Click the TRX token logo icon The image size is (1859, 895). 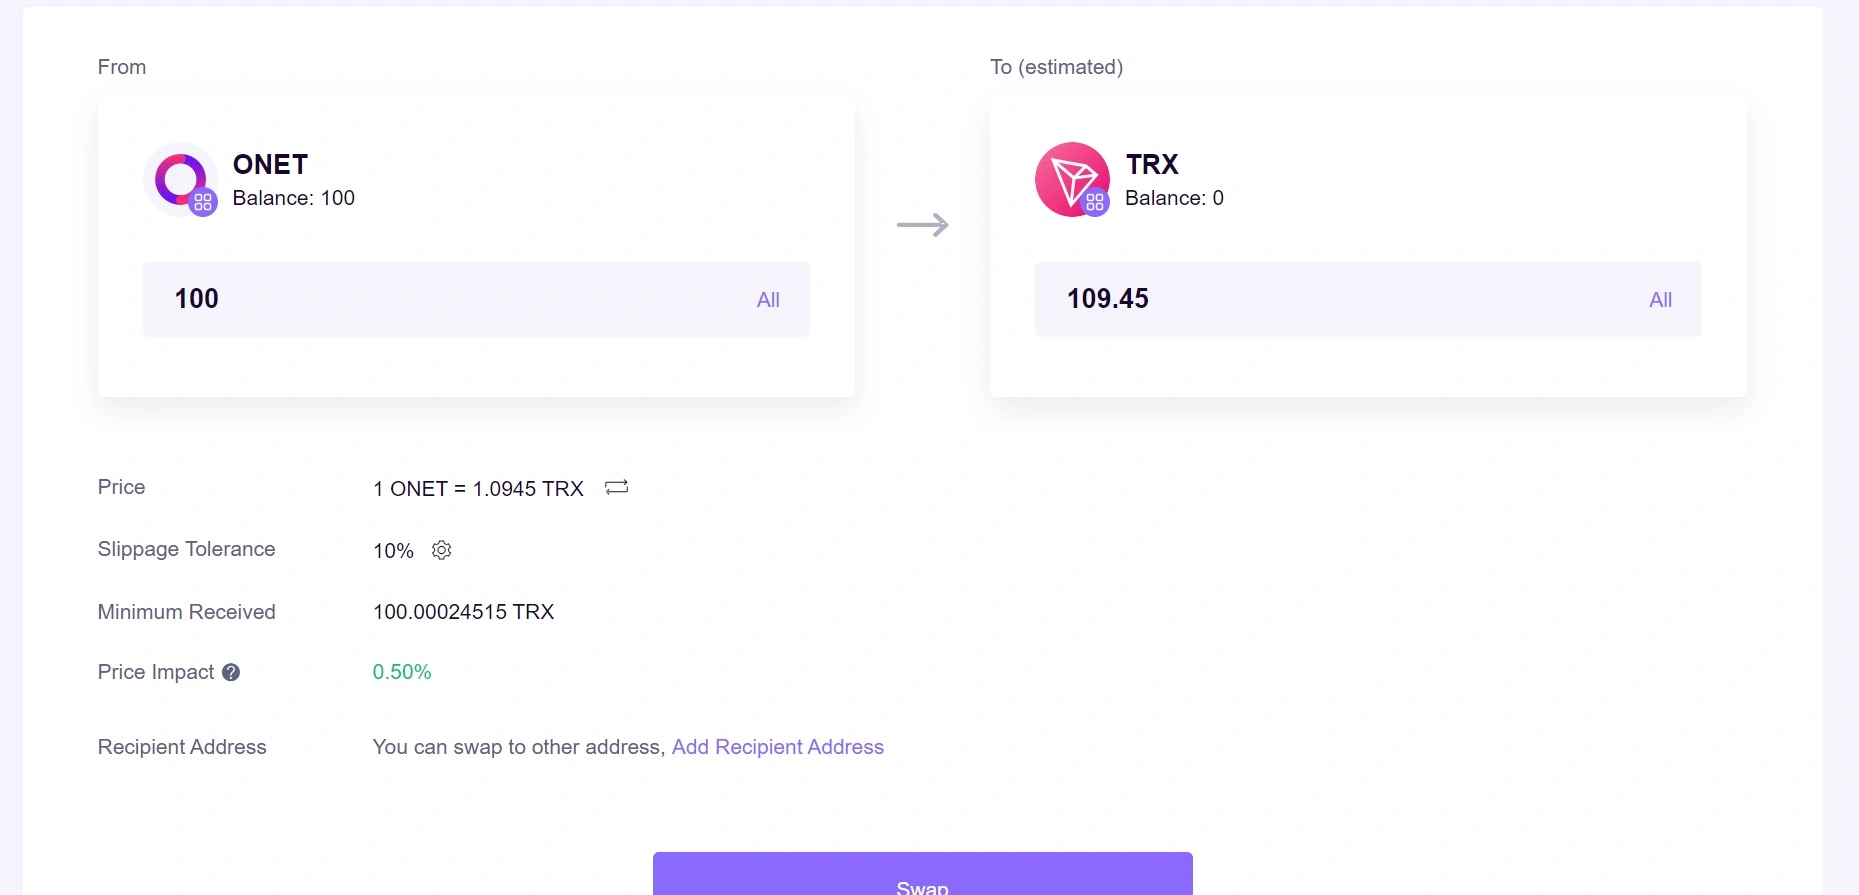(1072, 179)
